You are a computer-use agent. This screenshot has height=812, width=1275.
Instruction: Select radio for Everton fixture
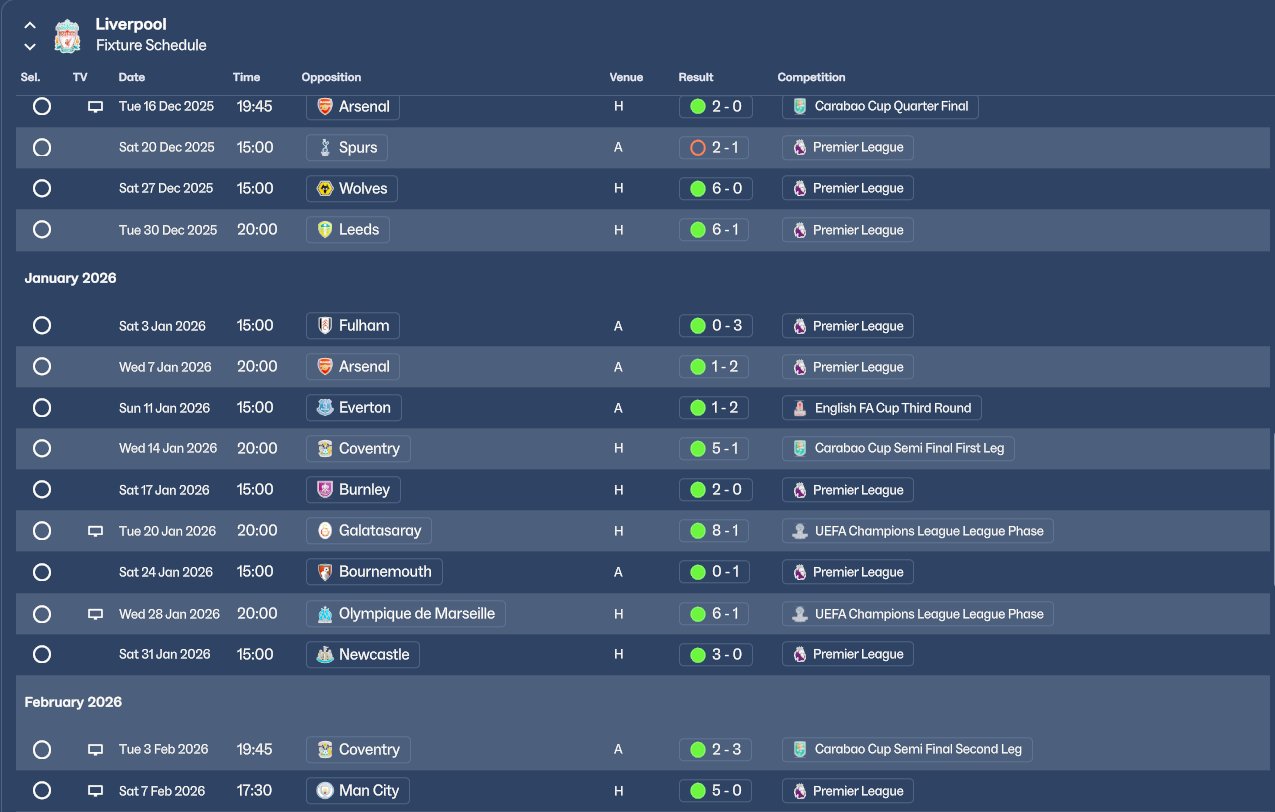click(x=42, y=407)
